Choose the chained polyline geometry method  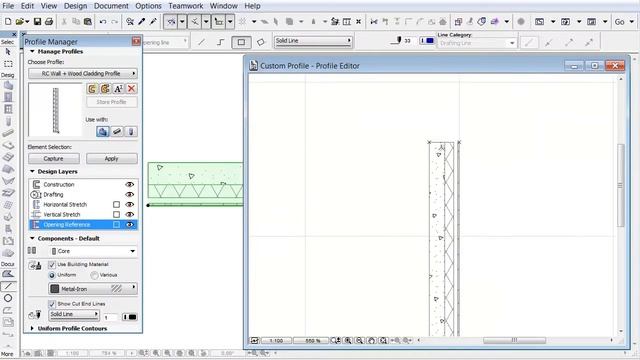(221, 42)
